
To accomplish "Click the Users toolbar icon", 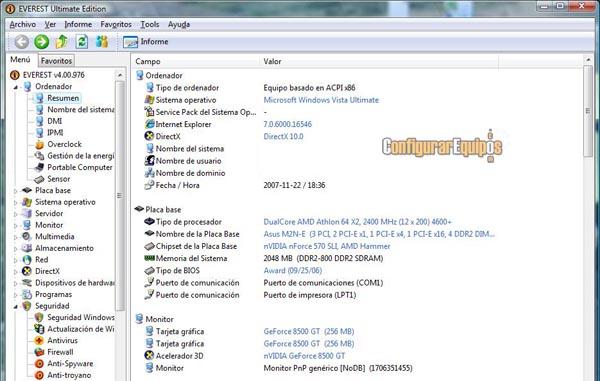I will coord(101,42).
